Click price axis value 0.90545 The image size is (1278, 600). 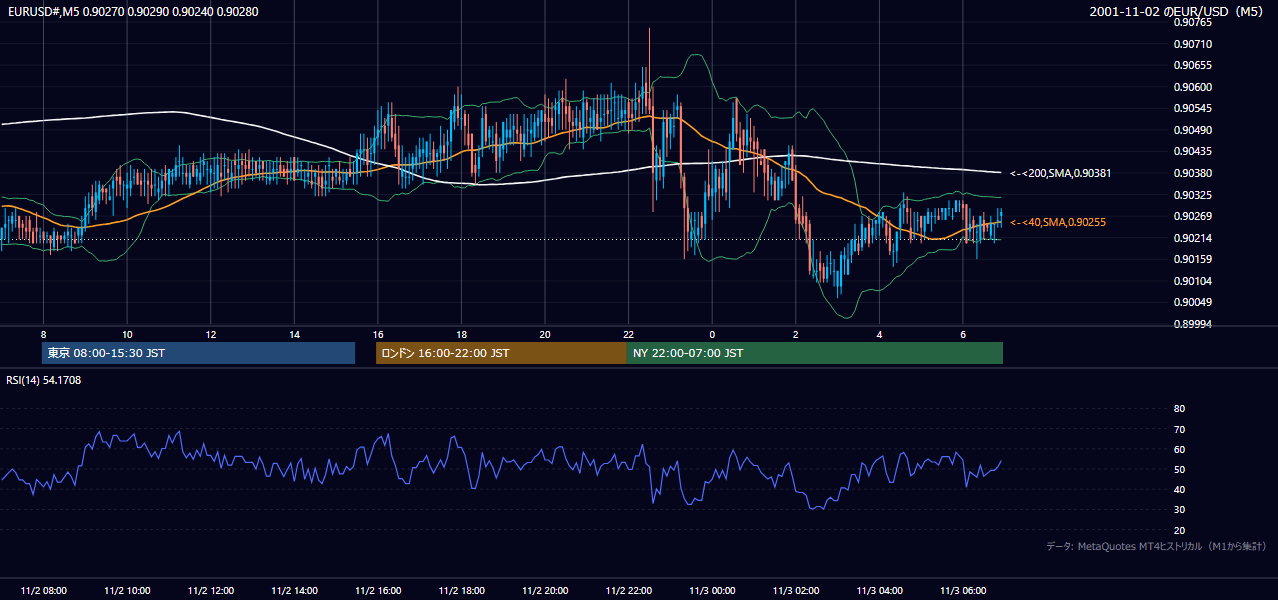[x=1193, y=108]
